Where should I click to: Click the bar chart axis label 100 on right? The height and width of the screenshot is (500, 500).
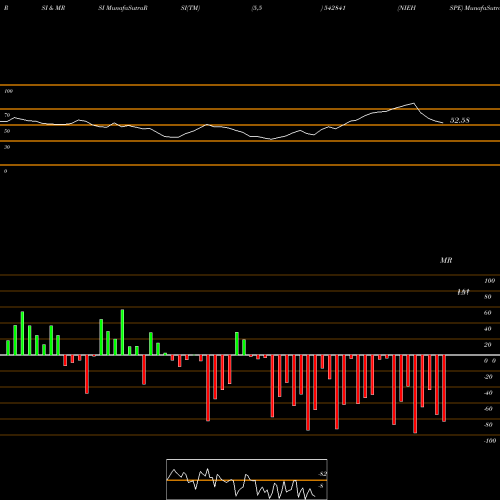[x=489, y=281]
